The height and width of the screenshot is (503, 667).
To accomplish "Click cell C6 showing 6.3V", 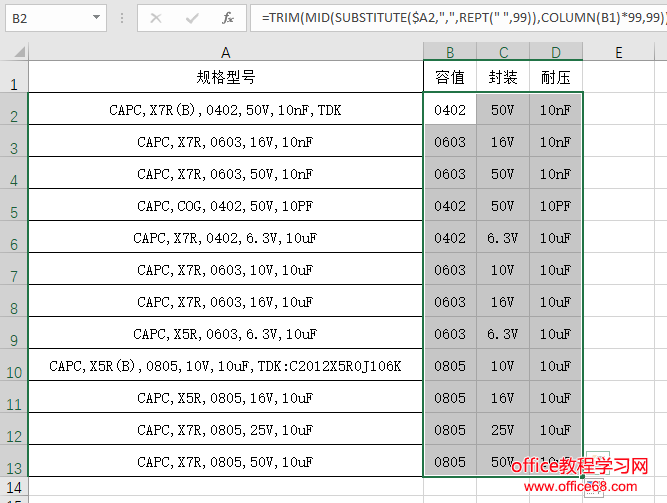I will (503, 238).
